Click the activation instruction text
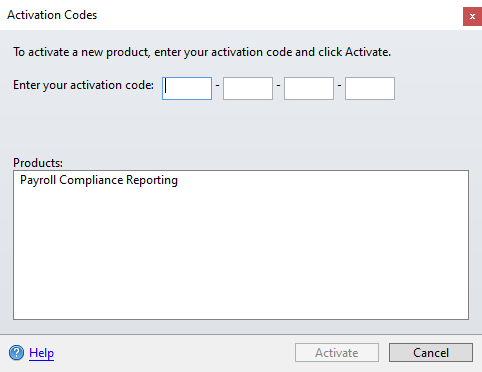This screenshot has width=482, height=372. coord(202,52)
